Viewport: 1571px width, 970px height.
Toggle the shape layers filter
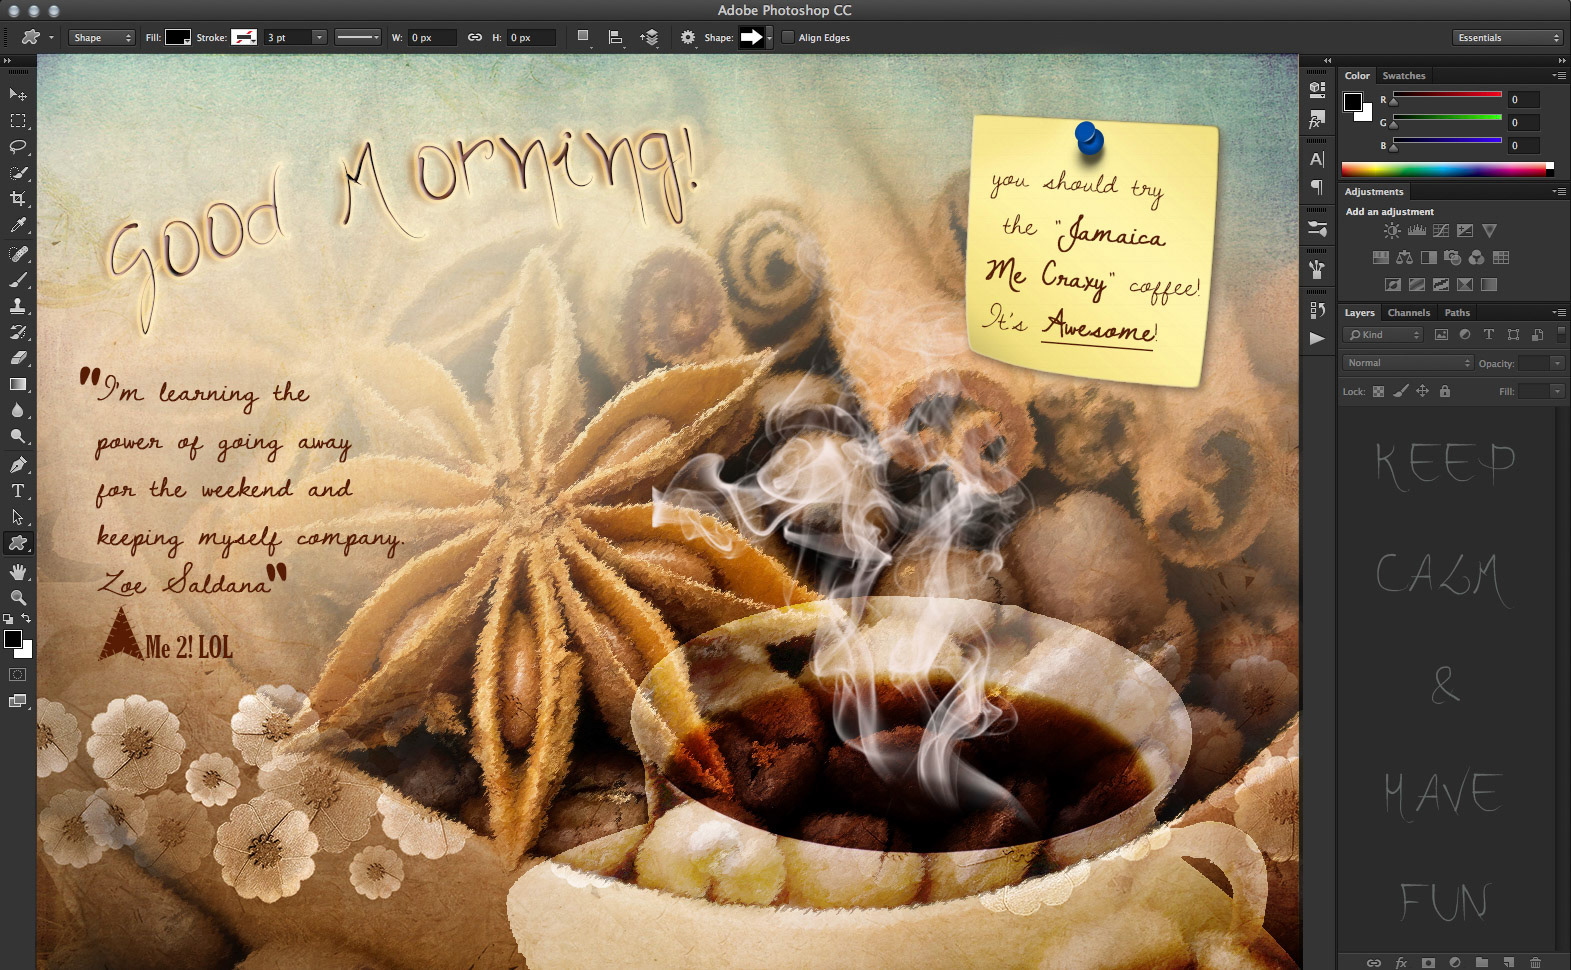pyautogui.click(x=1513, y=335)
